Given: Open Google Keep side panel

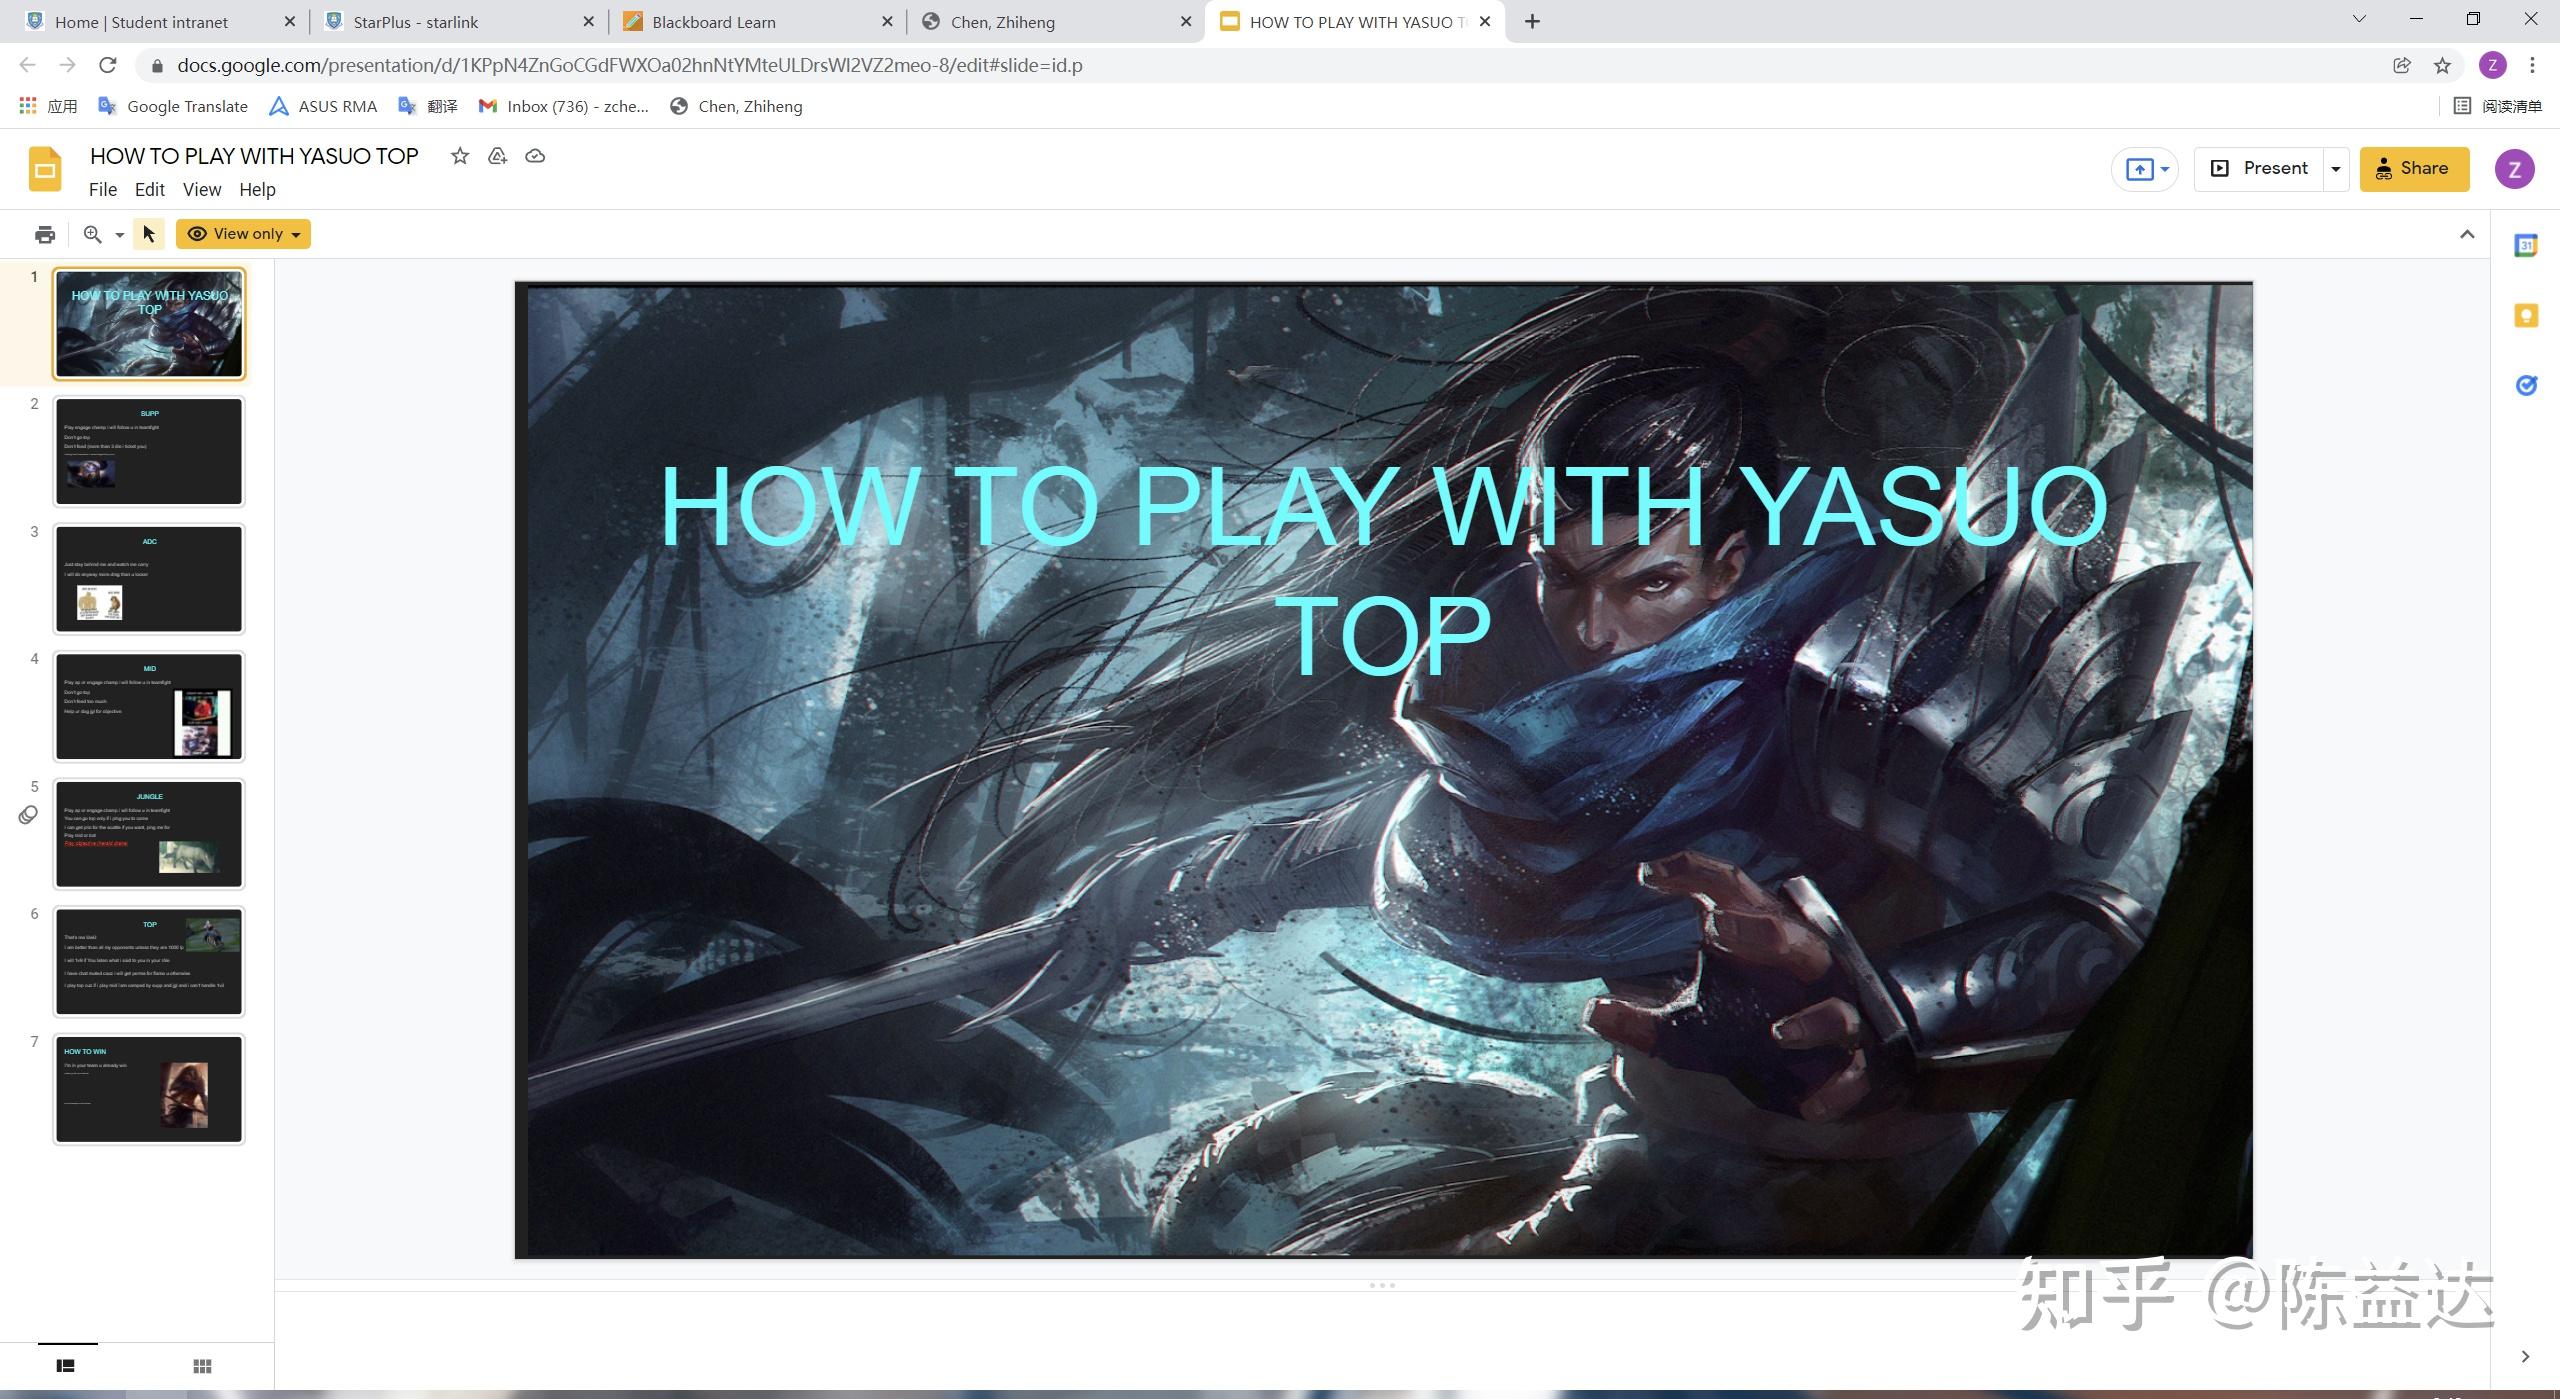Looking at the screenshot, I should 2526,315.
